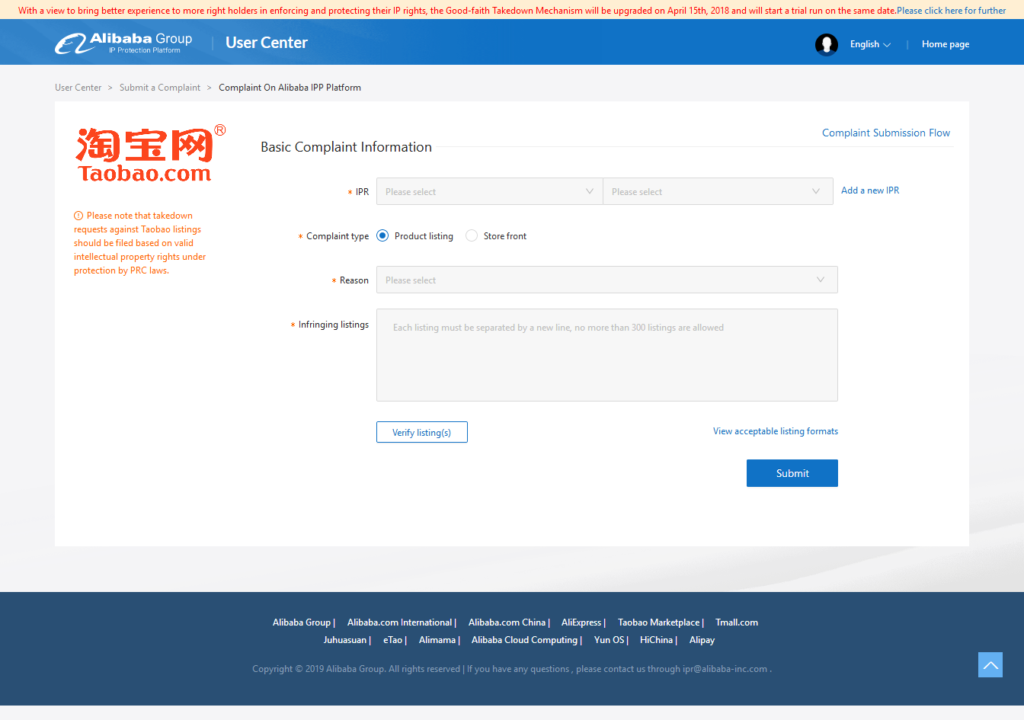The image size is (1024, 720).
Task: Open the first IPR dropdown
Action: 489,191
